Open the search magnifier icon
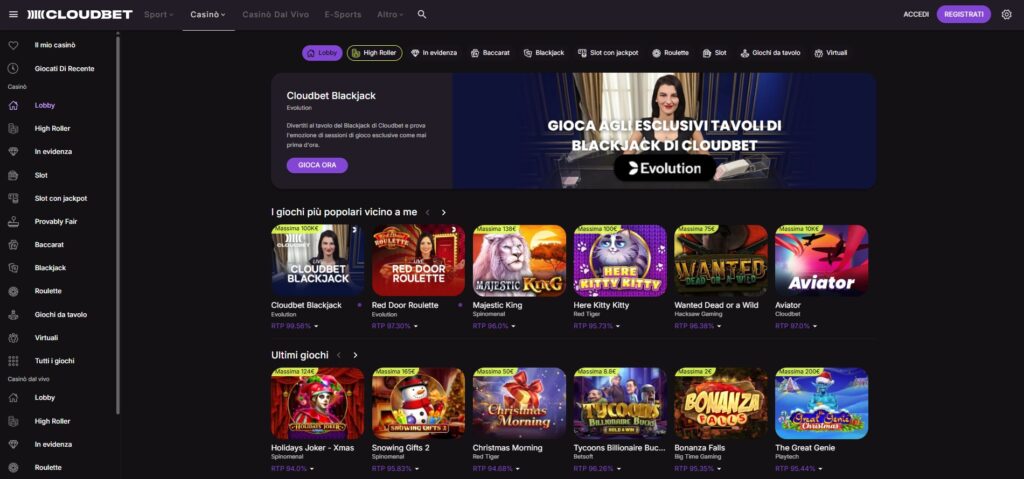The width and height of the screenshot is (1024, 479). pyautogui.click(x=422, y=14)
